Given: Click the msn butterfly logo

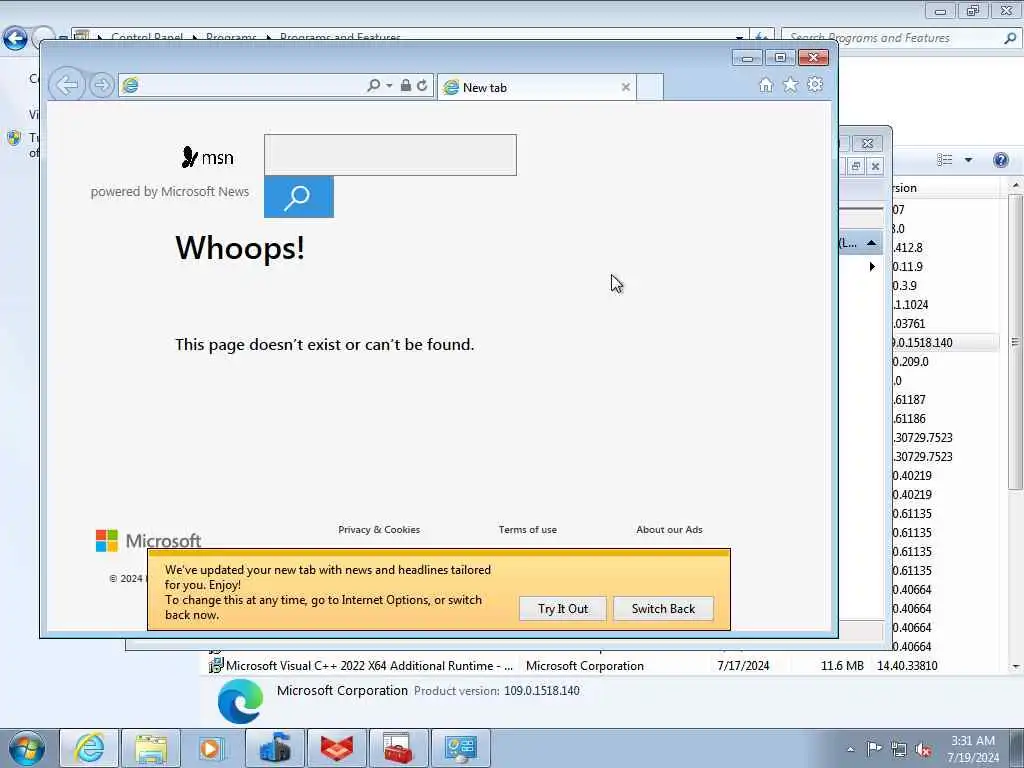Looking at the screenshot, I should tap(207, 157).
